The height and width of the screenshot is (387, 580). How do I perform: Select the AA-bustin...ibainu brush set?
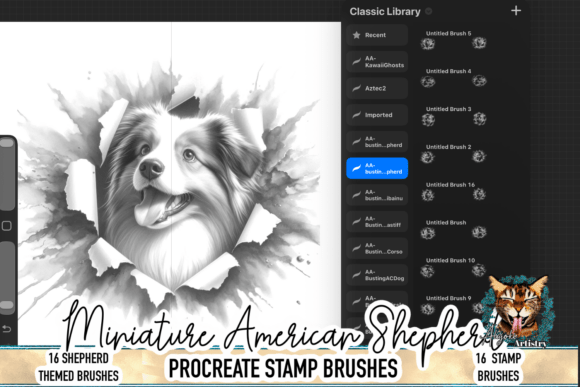[377, 195]
